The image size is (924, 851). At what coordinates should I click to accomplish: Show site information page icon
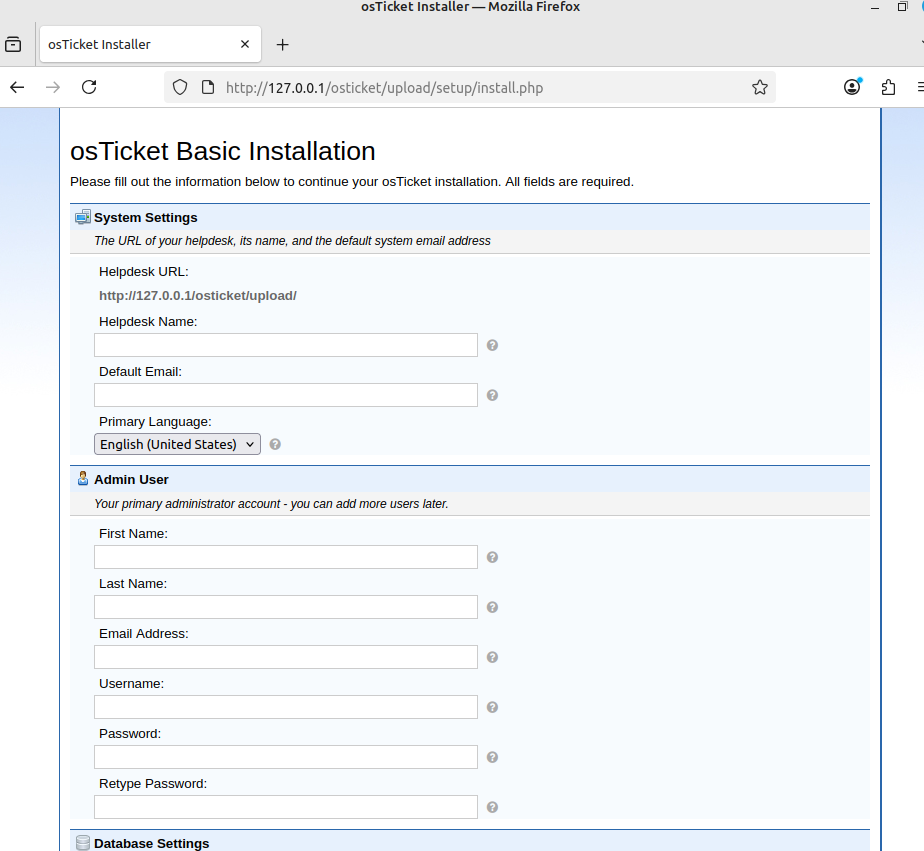tap(208, 88)
